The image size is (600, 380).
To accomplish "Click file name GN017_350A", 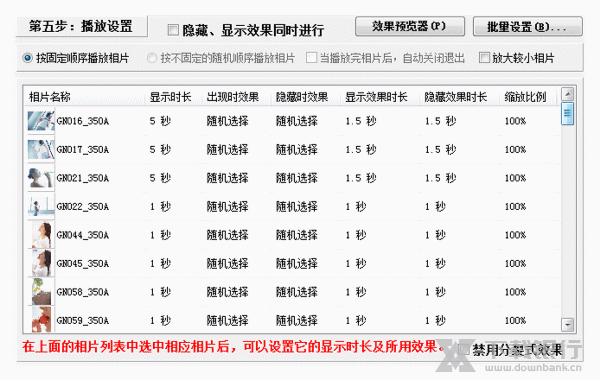I will [x=83, y=150].
